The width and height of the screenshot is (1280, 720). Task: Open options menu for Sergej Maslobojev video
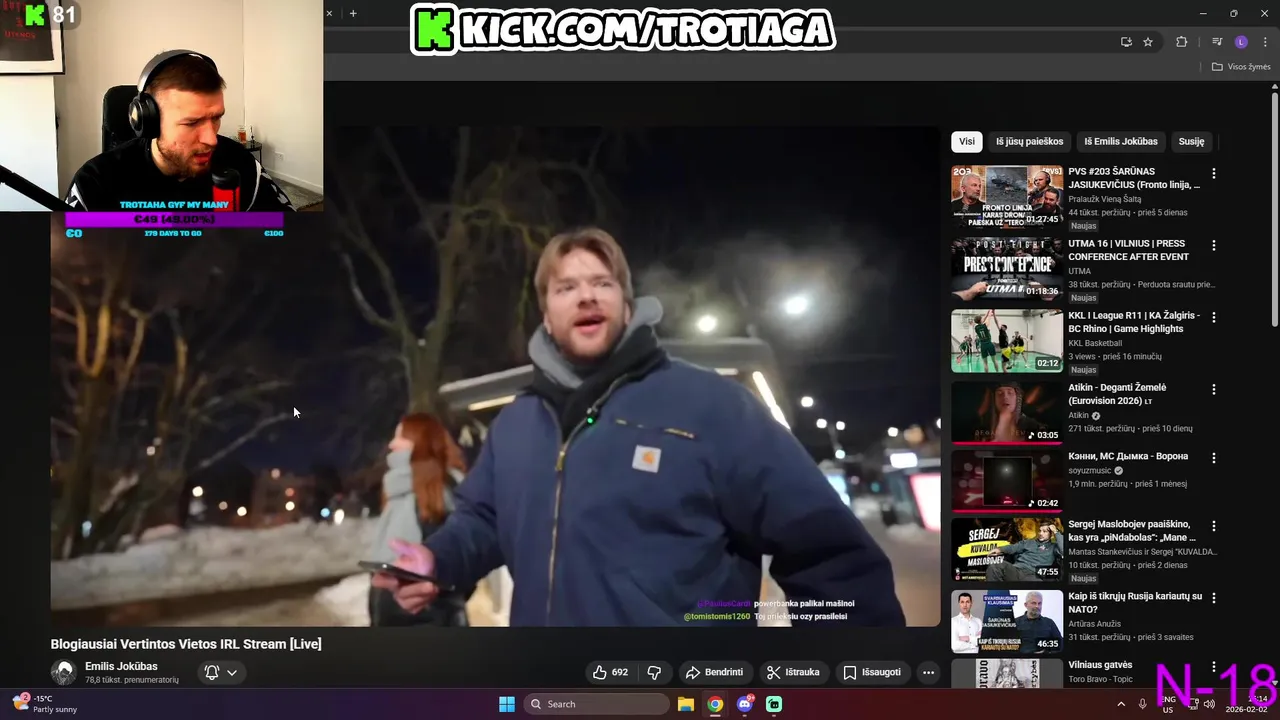pyautogui.click(x=1214, y=526)
